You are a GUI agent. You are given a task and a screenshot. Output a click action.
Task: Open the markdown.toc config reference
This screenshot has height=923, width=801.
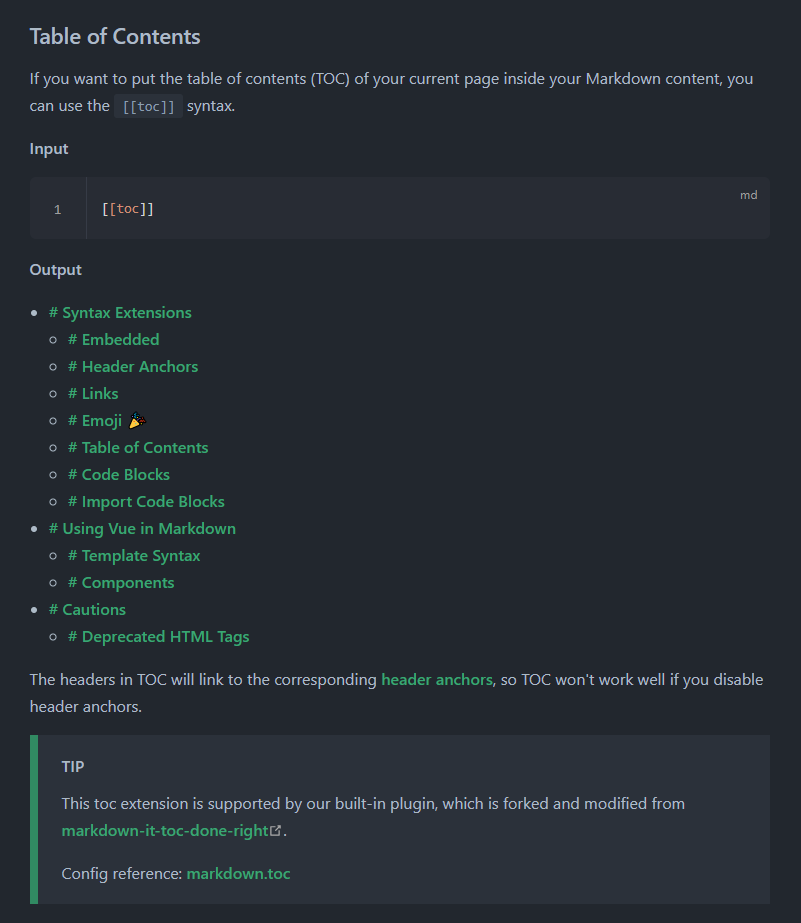(x=238, y=874)
